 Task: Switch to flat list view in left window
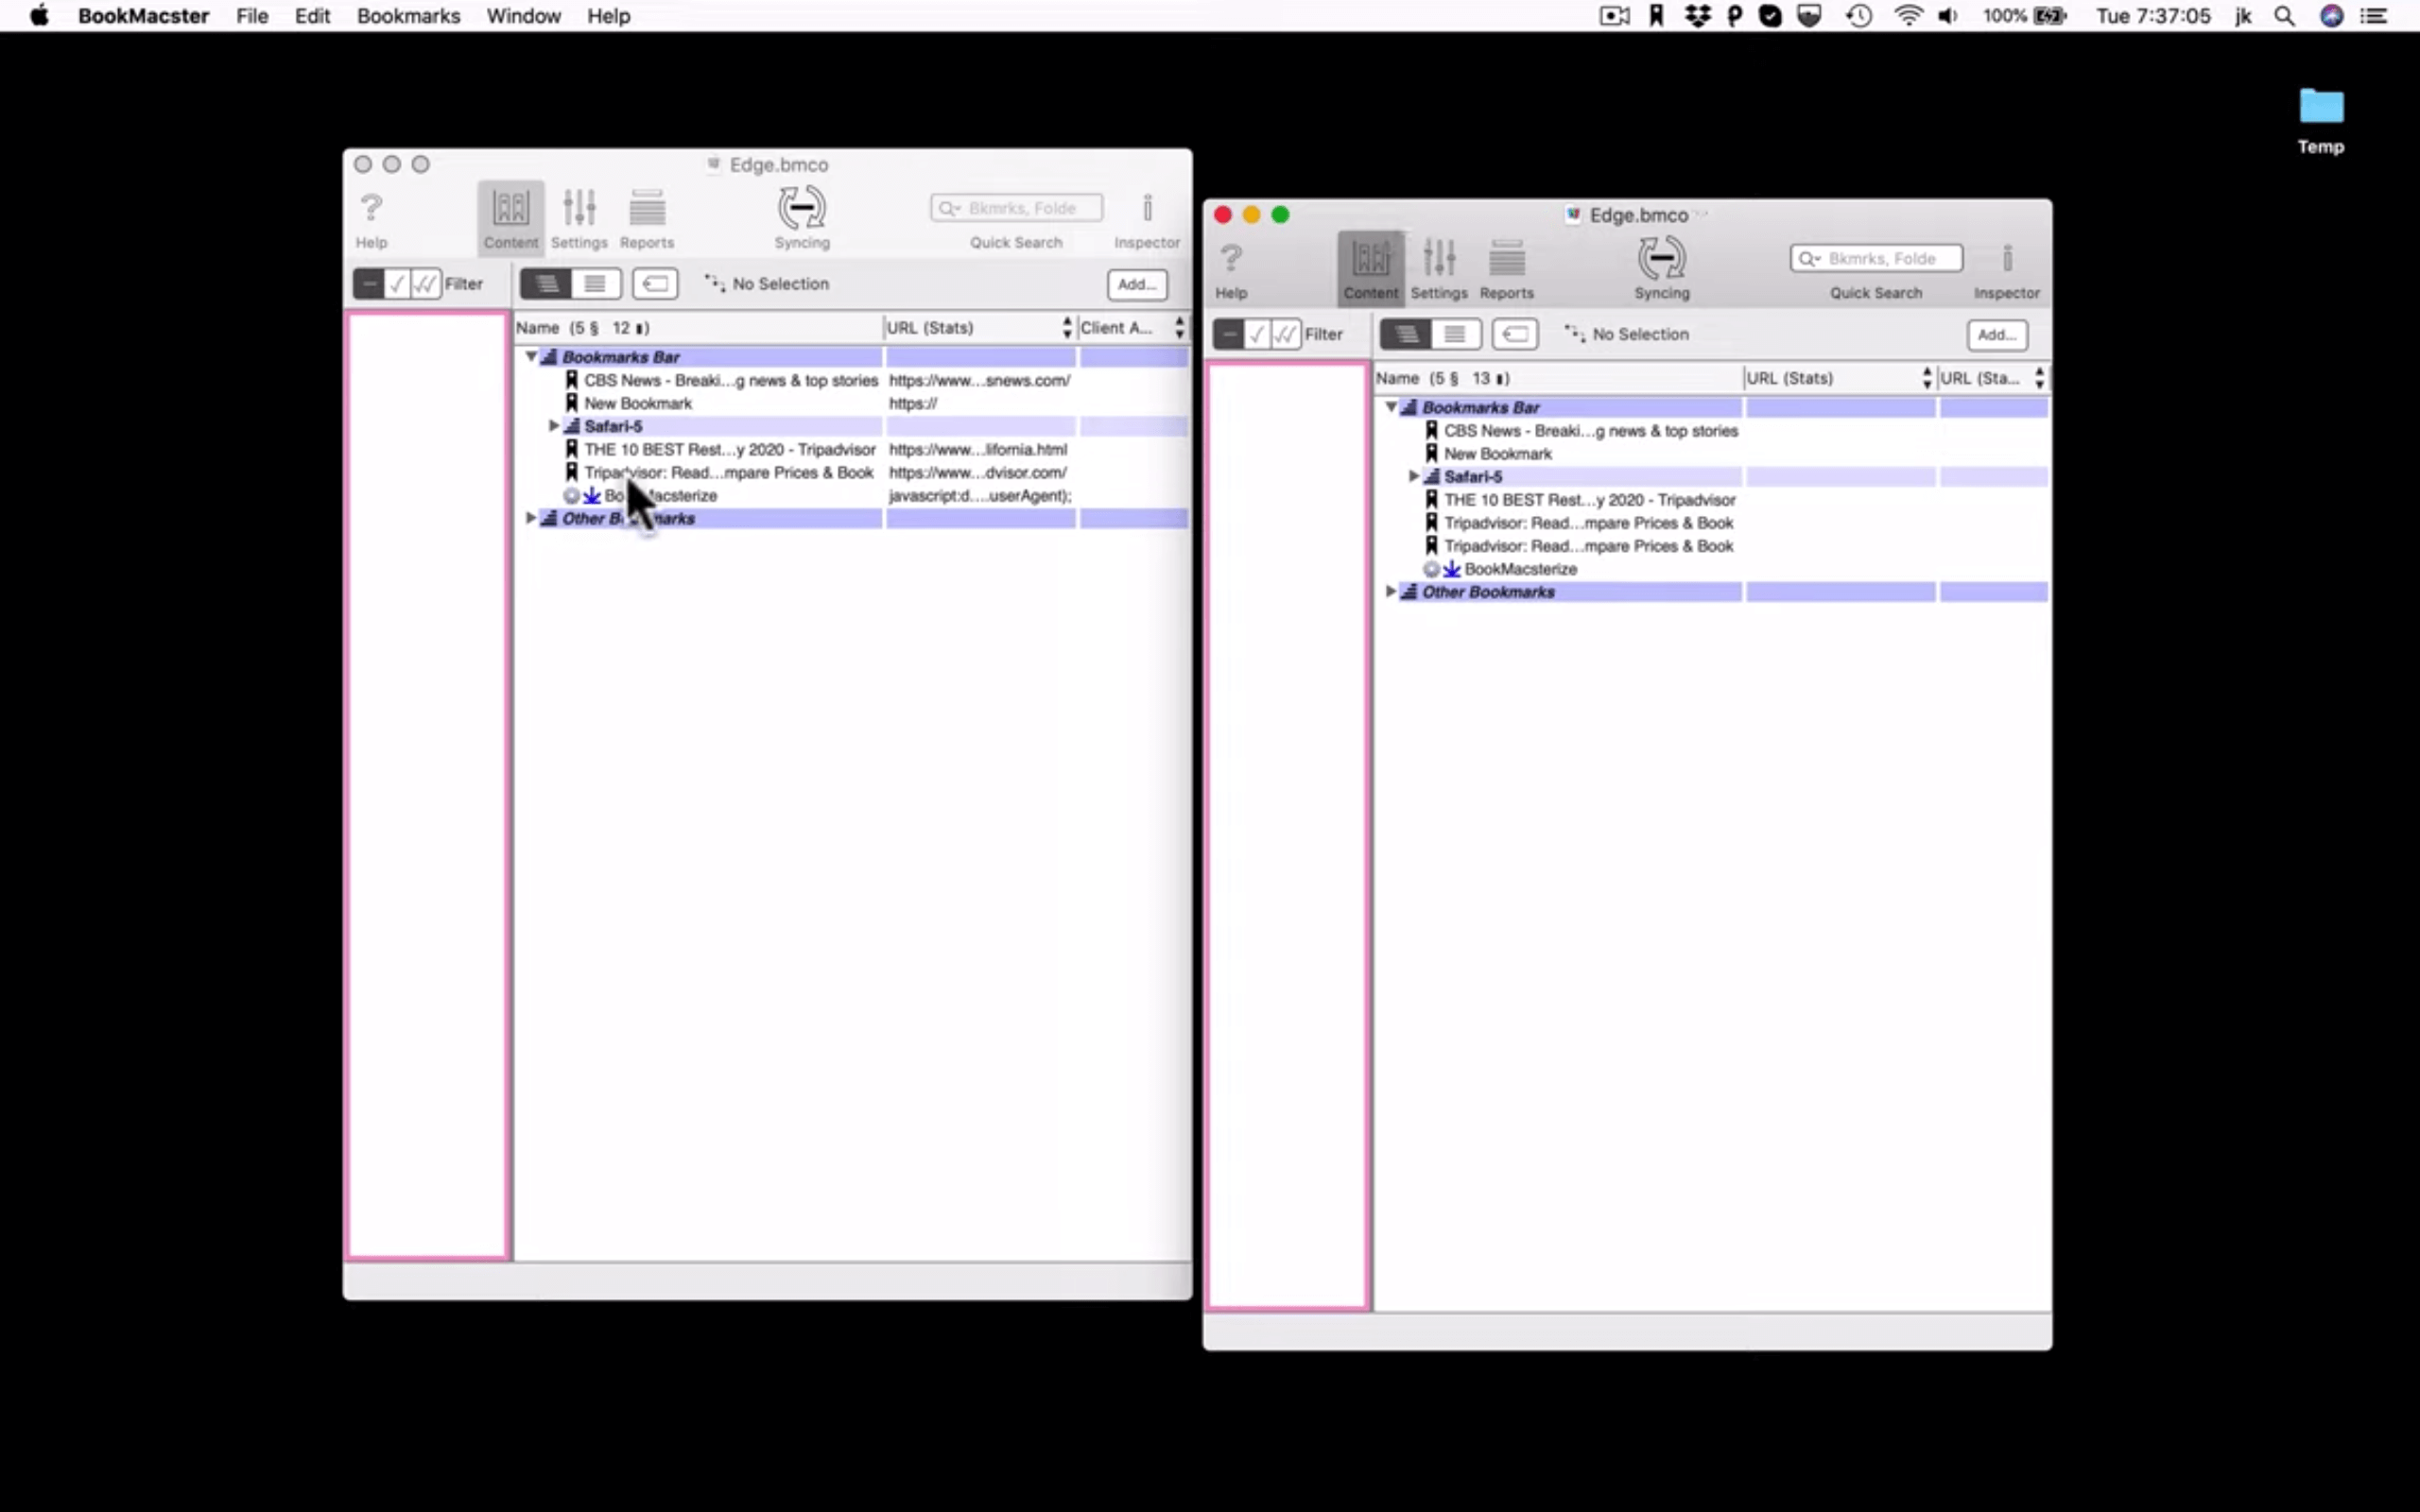[595, 284]
